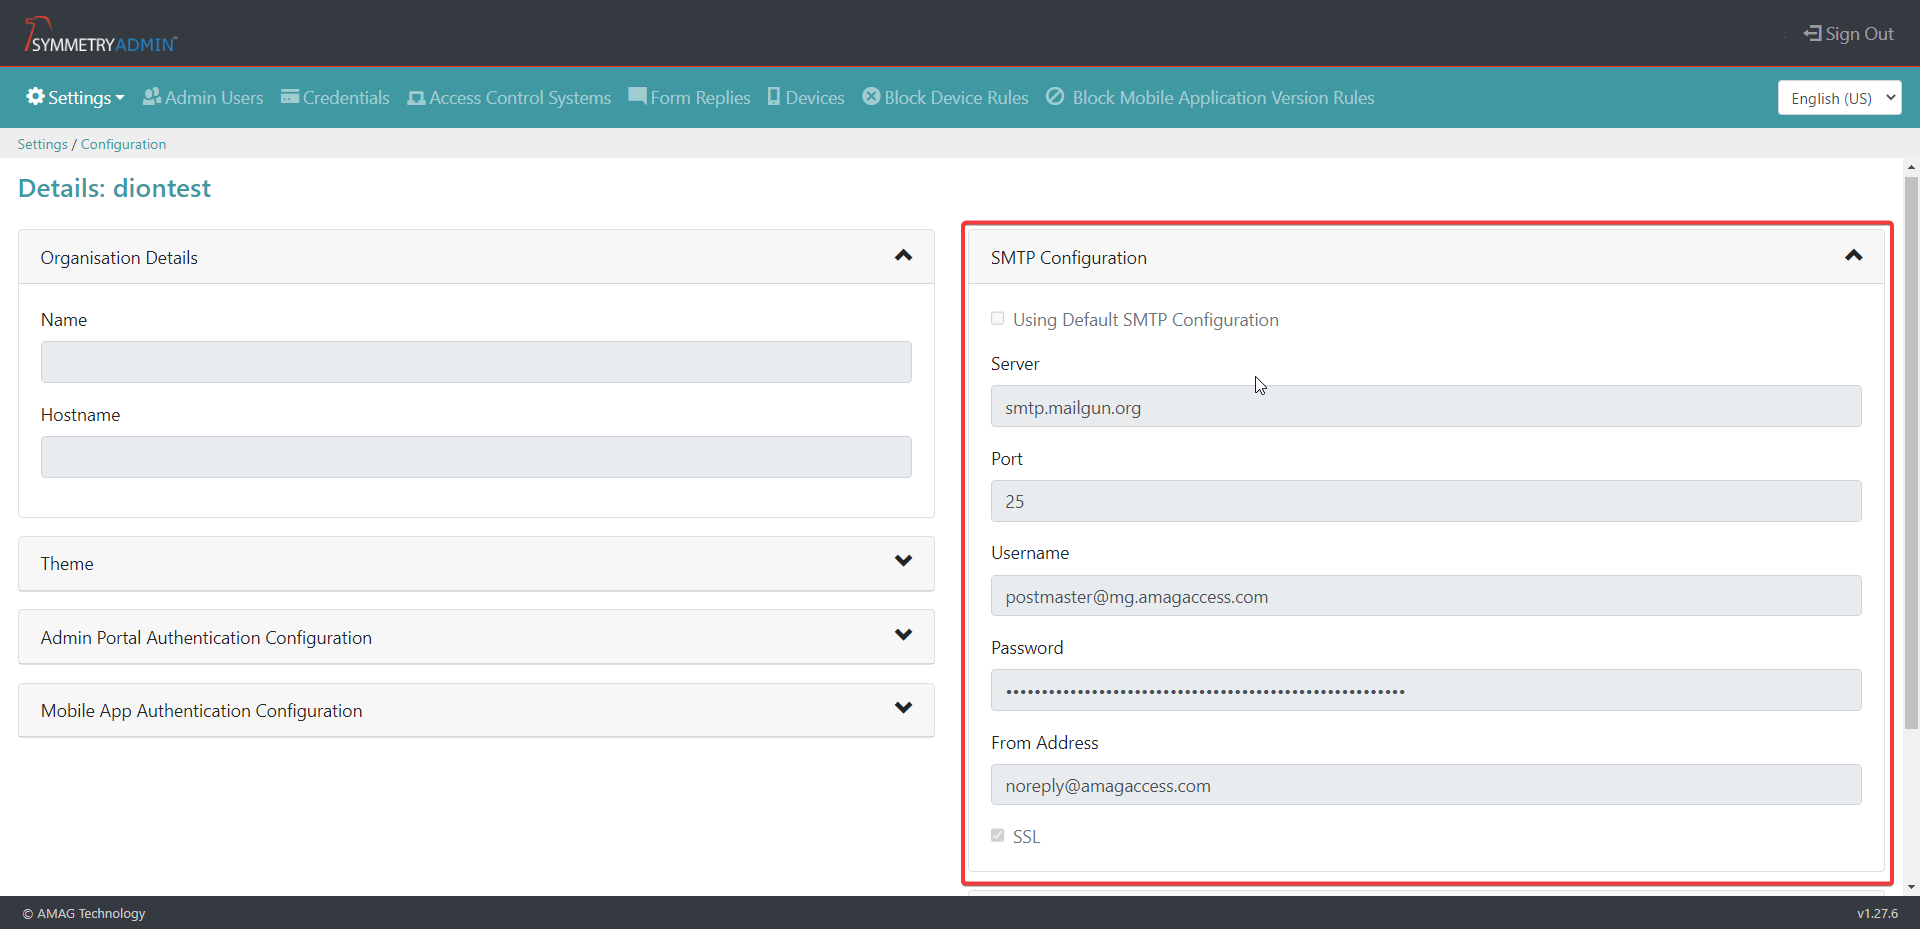Click the vertical scrollbar thumb
Screen dimensions: 1920x929
1911,452
